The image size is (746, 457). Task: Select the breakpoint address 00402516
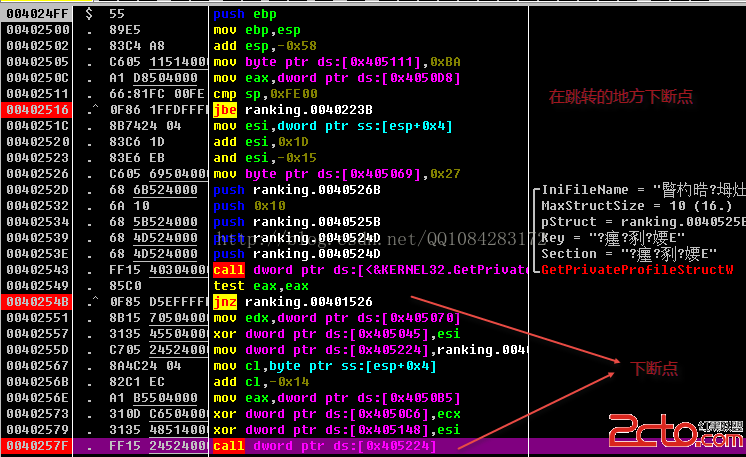37,109
